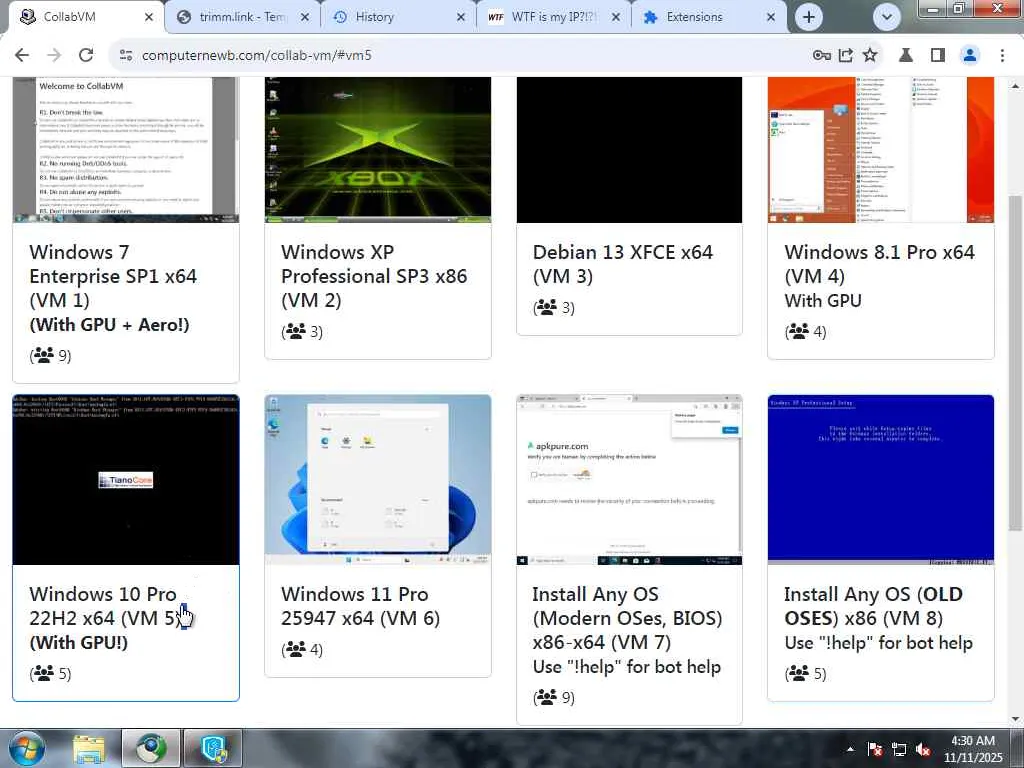
Task: Toggle the browser side panel
Action: tap(938, 56)
